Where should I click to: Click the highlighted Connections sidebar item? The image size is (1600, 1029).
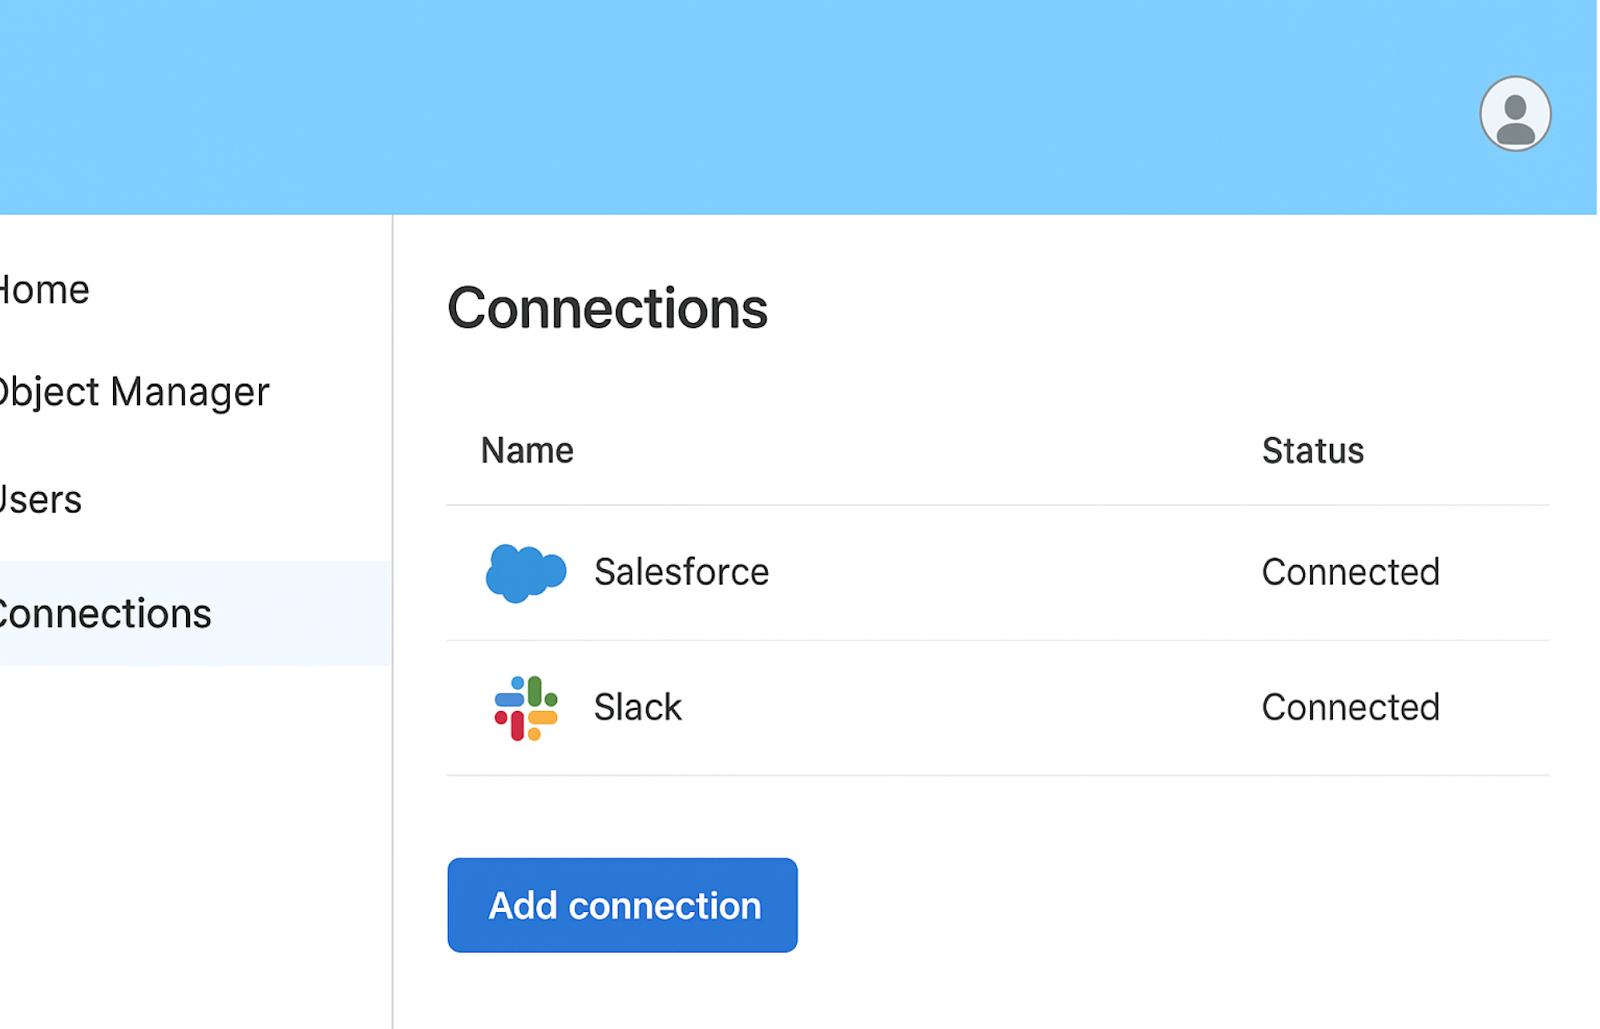[105, 613]
